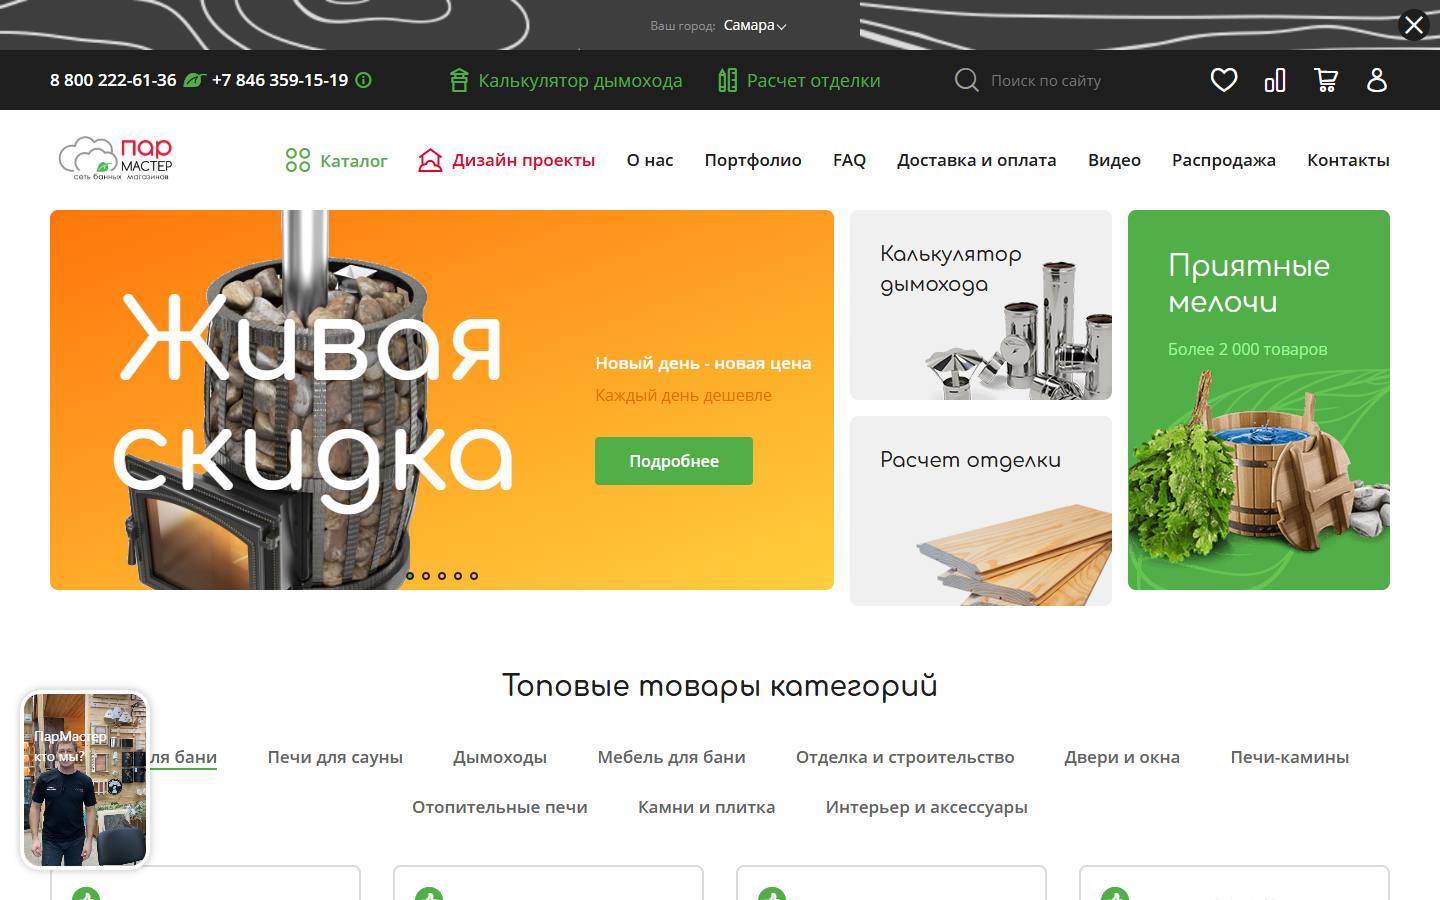Call the 8 800 222-61-36 phone link

113,80
